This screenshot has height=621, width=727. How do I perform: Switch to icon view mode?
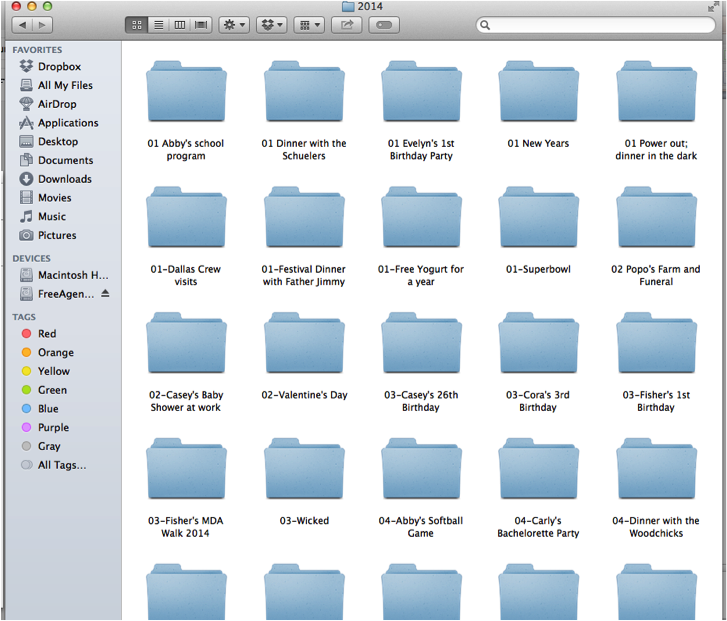pos(137,25)
